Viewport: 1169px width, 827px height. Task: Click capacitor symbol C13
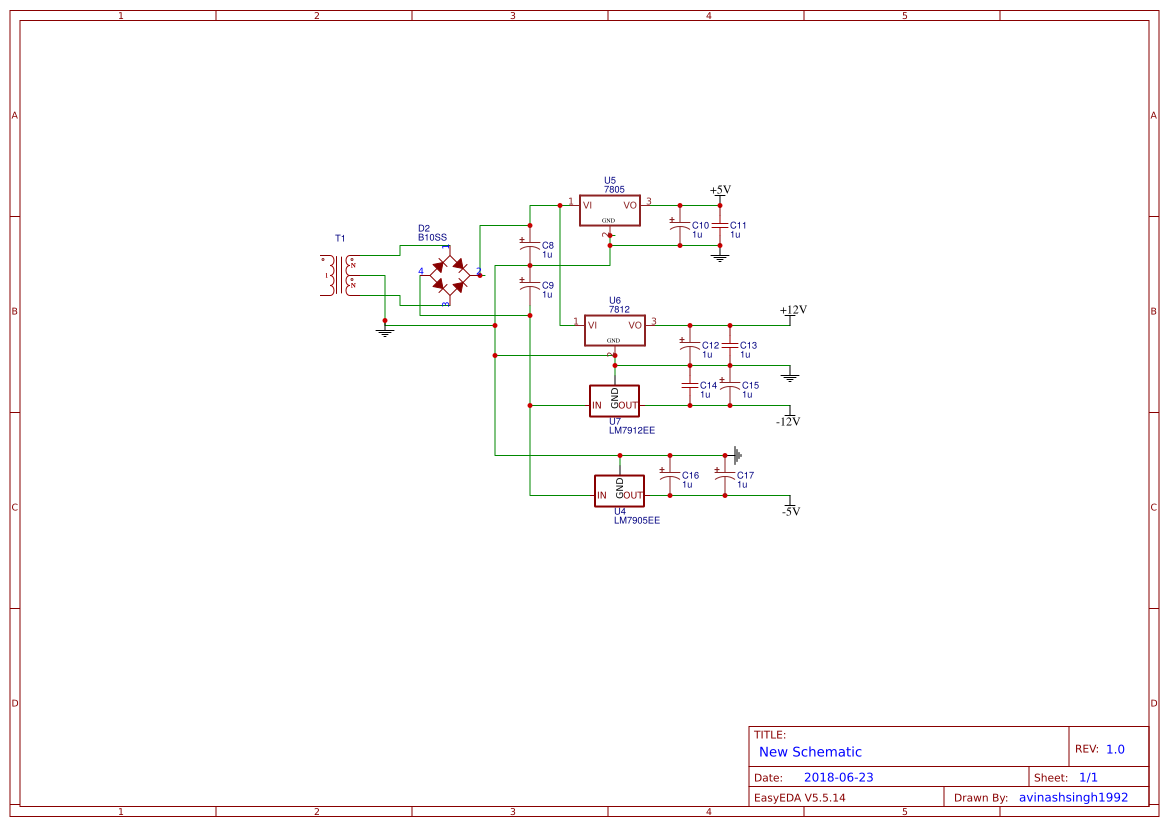pyautogui.click(x=730, y=345)
